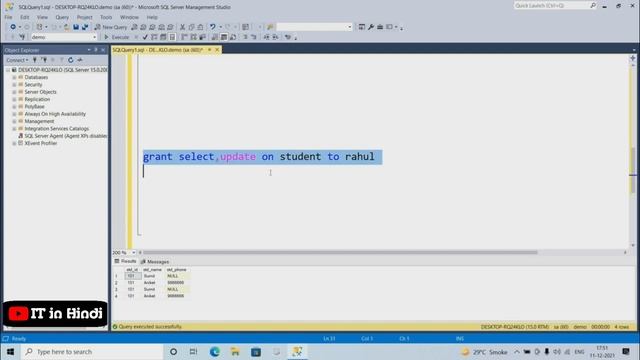Image resolution: width=640 pixels, height=360 pixels.
Task: Open the Edit menu
Action: coord(24,17)
